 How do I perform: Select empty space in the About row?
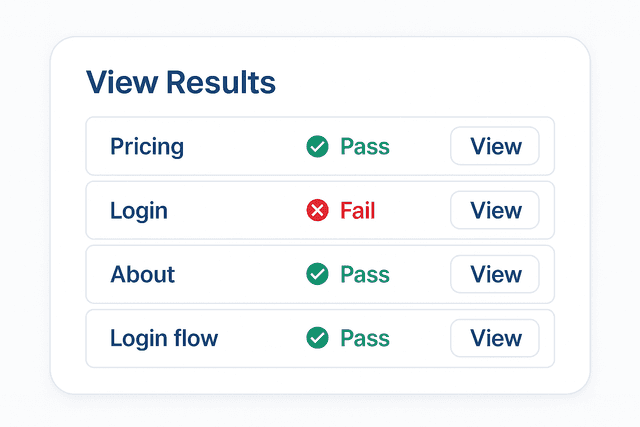[240, 274]
